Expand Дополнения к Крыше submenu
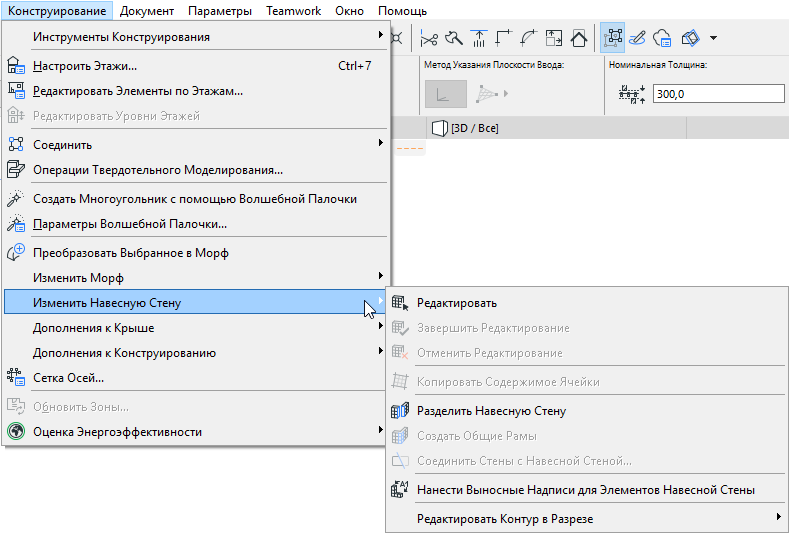 coord(195,328)
